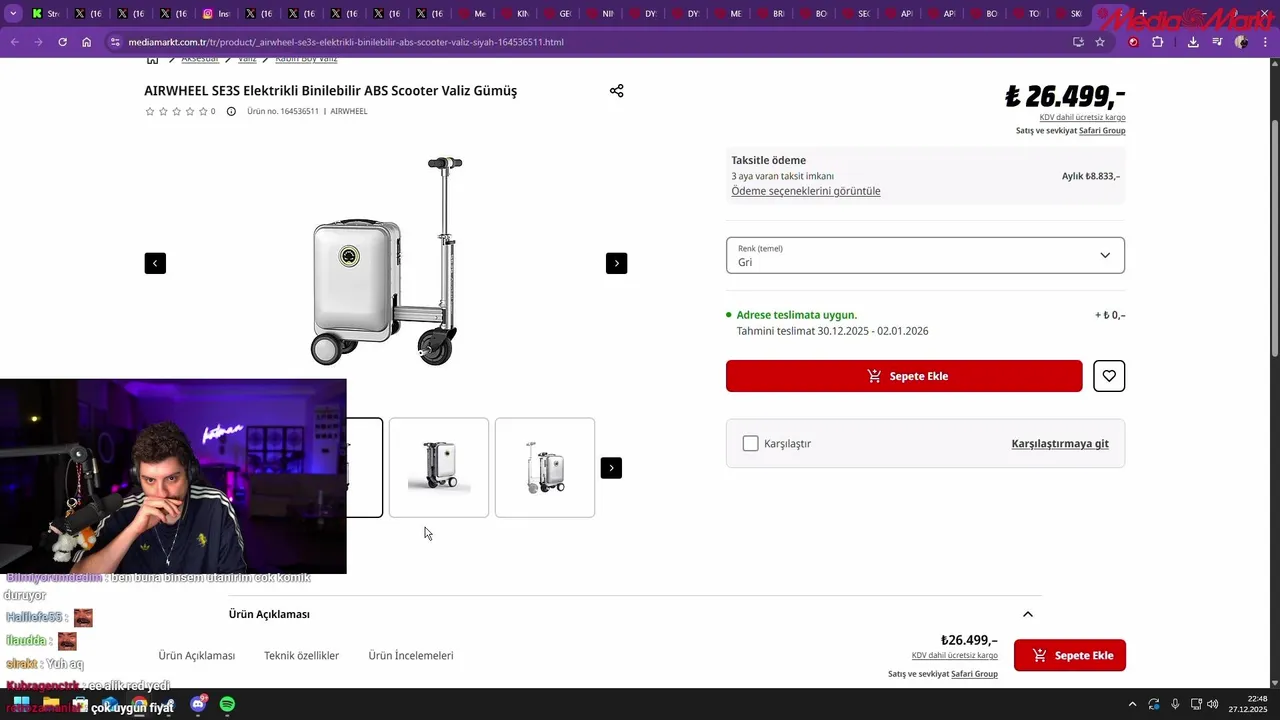Open the AIRWHEEL brand link
Image resolution: width=1280 pixels, height=720 pixels.
349,111
